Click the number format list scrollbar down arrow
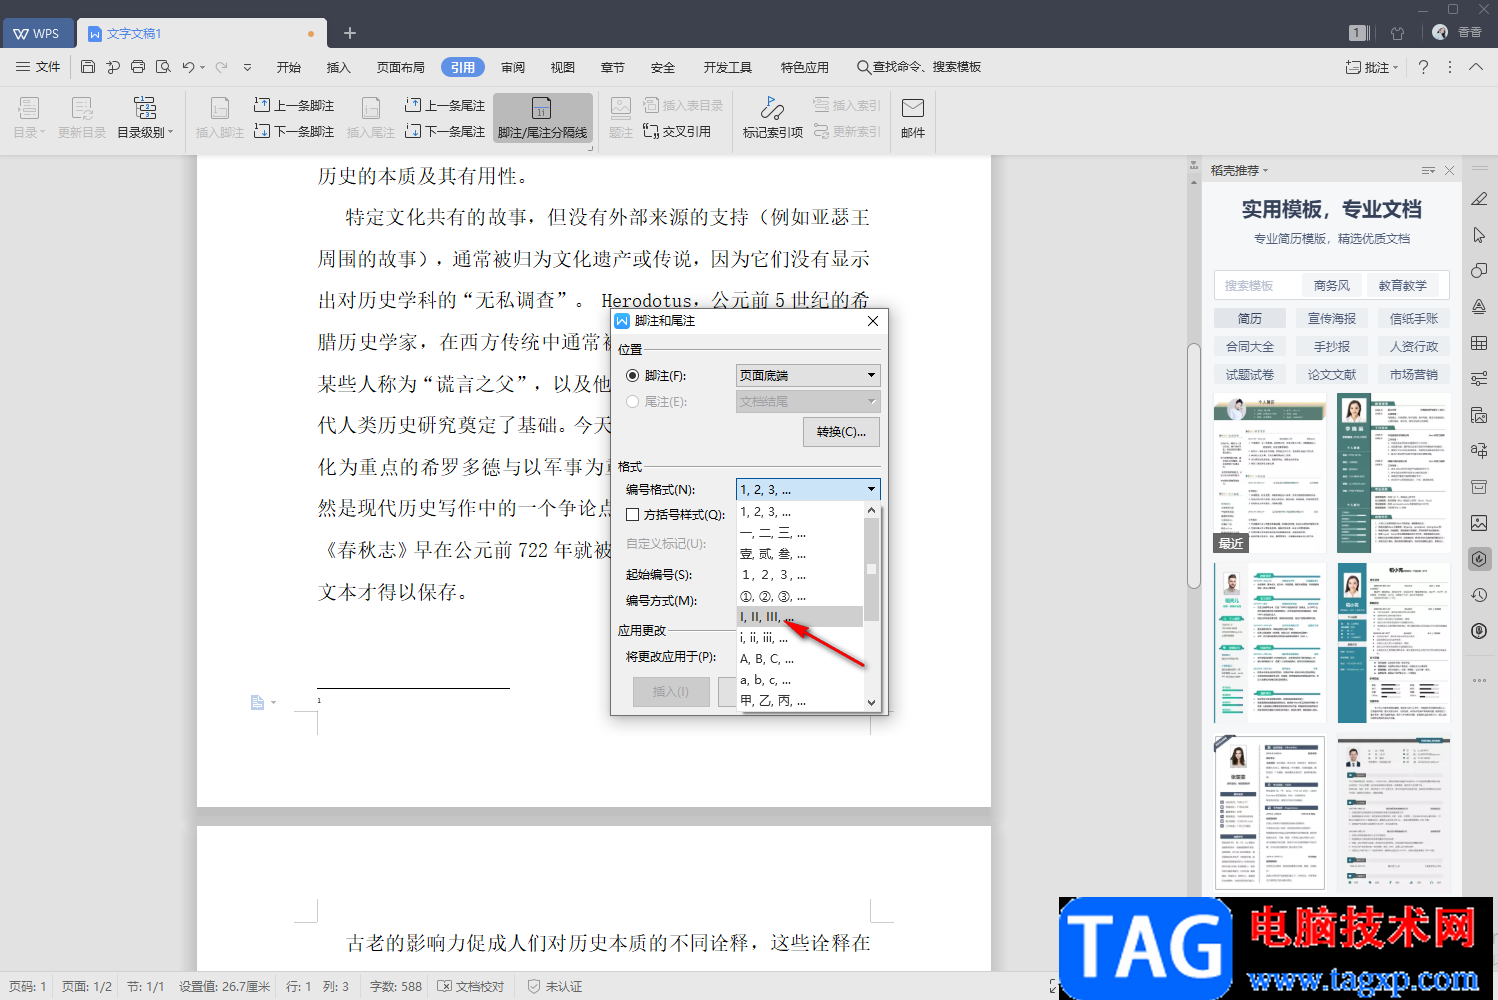 coord(871,703)
